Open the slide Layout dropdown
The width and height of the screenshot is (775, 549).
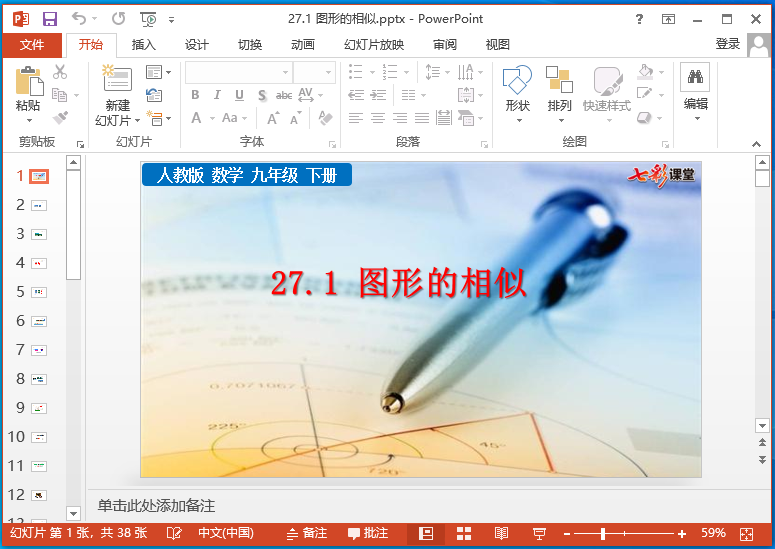[x=159, y=72]
